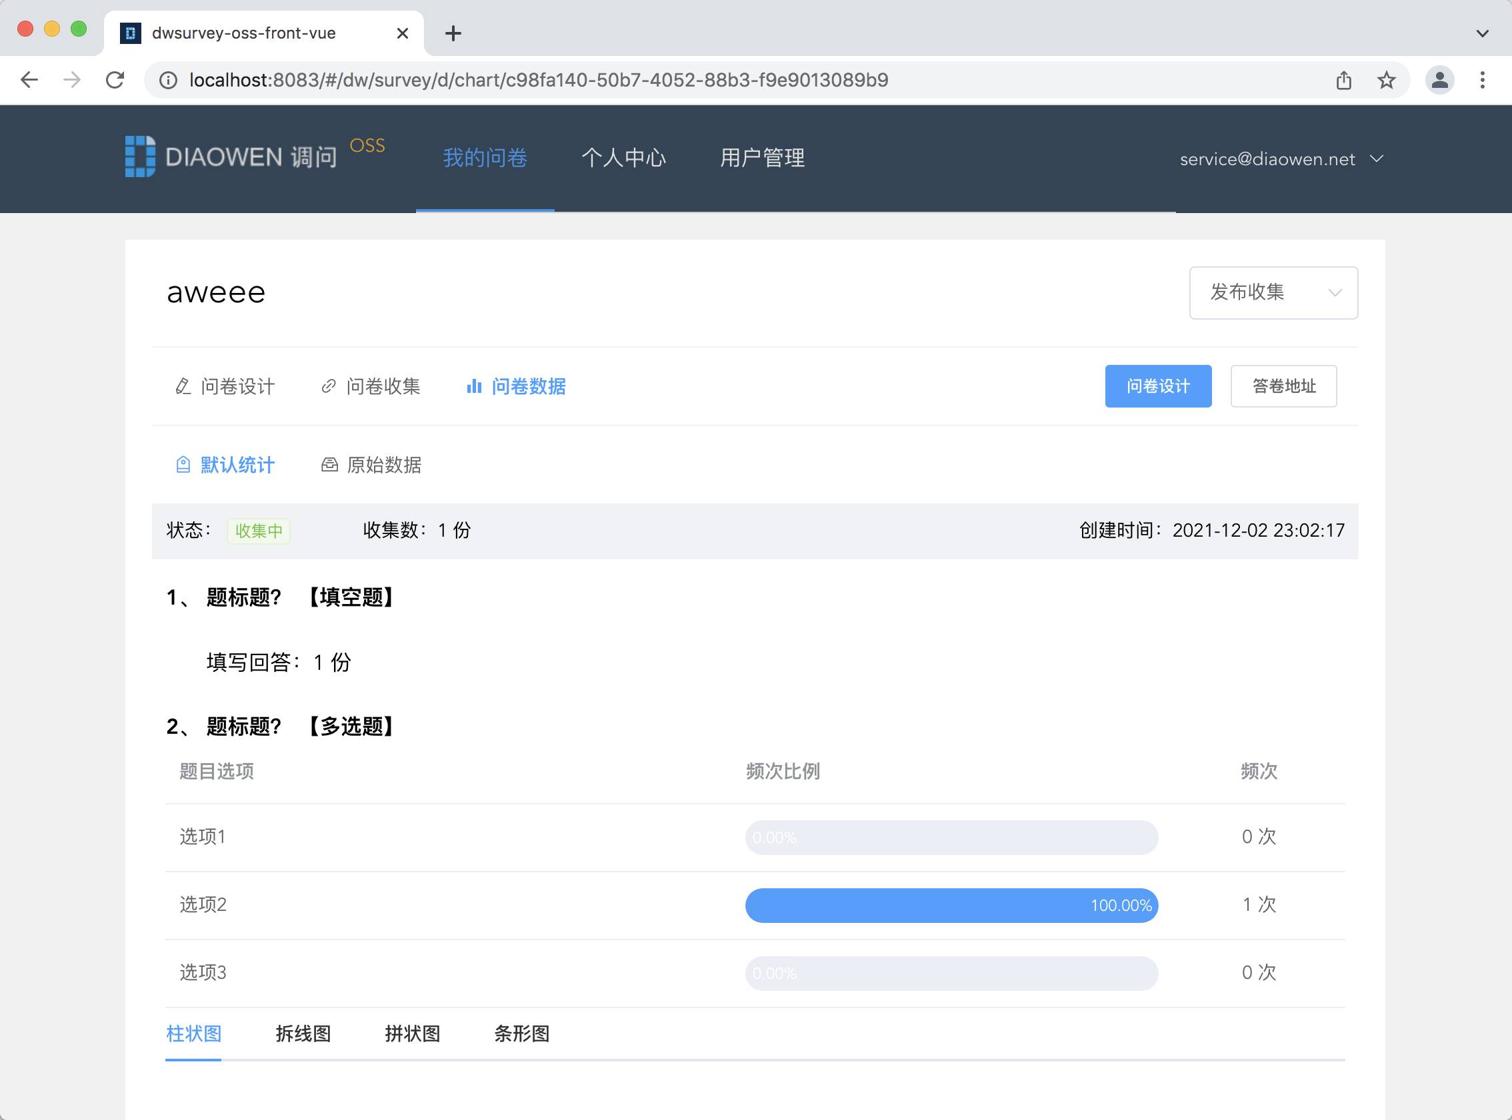Viewport: 1512px width, 1120px height.
Task: Click the 选项2 progress bar showing 100.00%
Action: tap(951, 905)
